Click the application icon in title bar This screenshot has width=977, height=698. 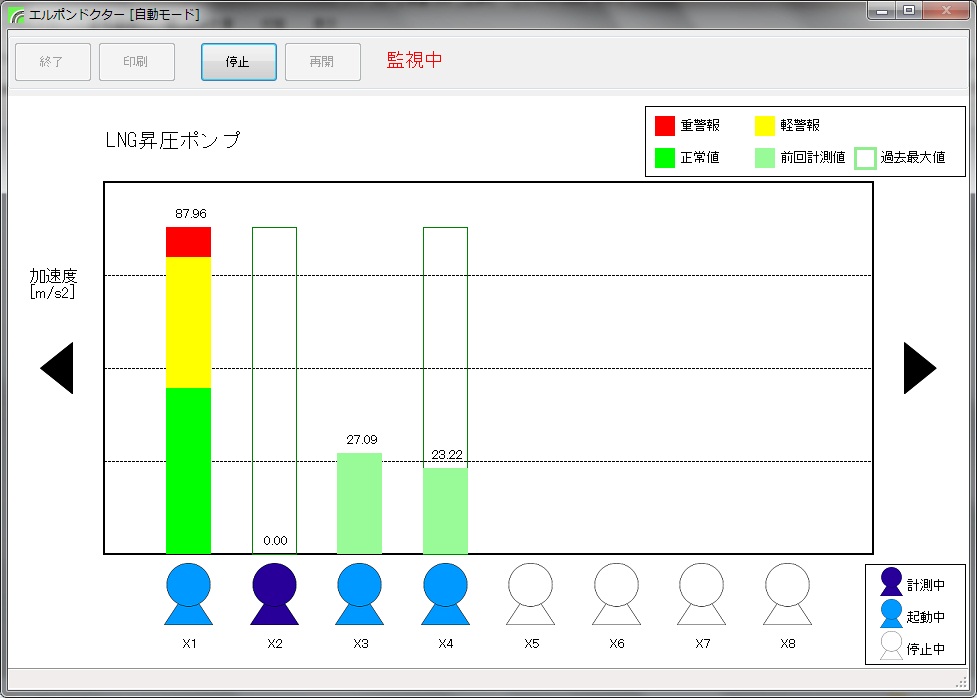coord(17,15)
